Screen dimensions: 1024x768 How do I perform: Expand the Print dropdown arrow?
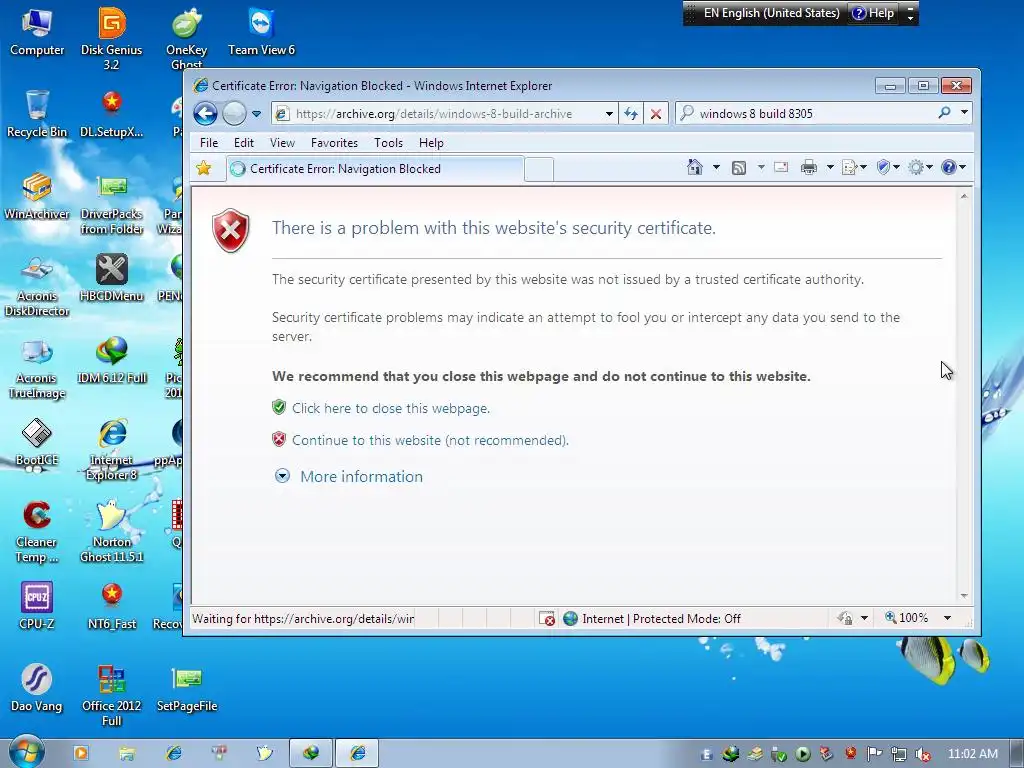point(830,168)
